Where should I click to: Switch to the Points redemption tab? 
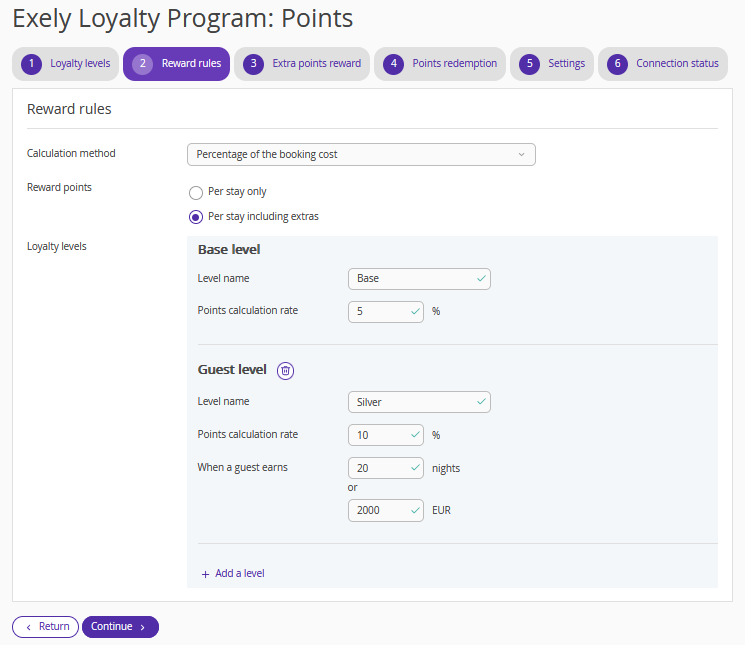[x=440, y=64]
